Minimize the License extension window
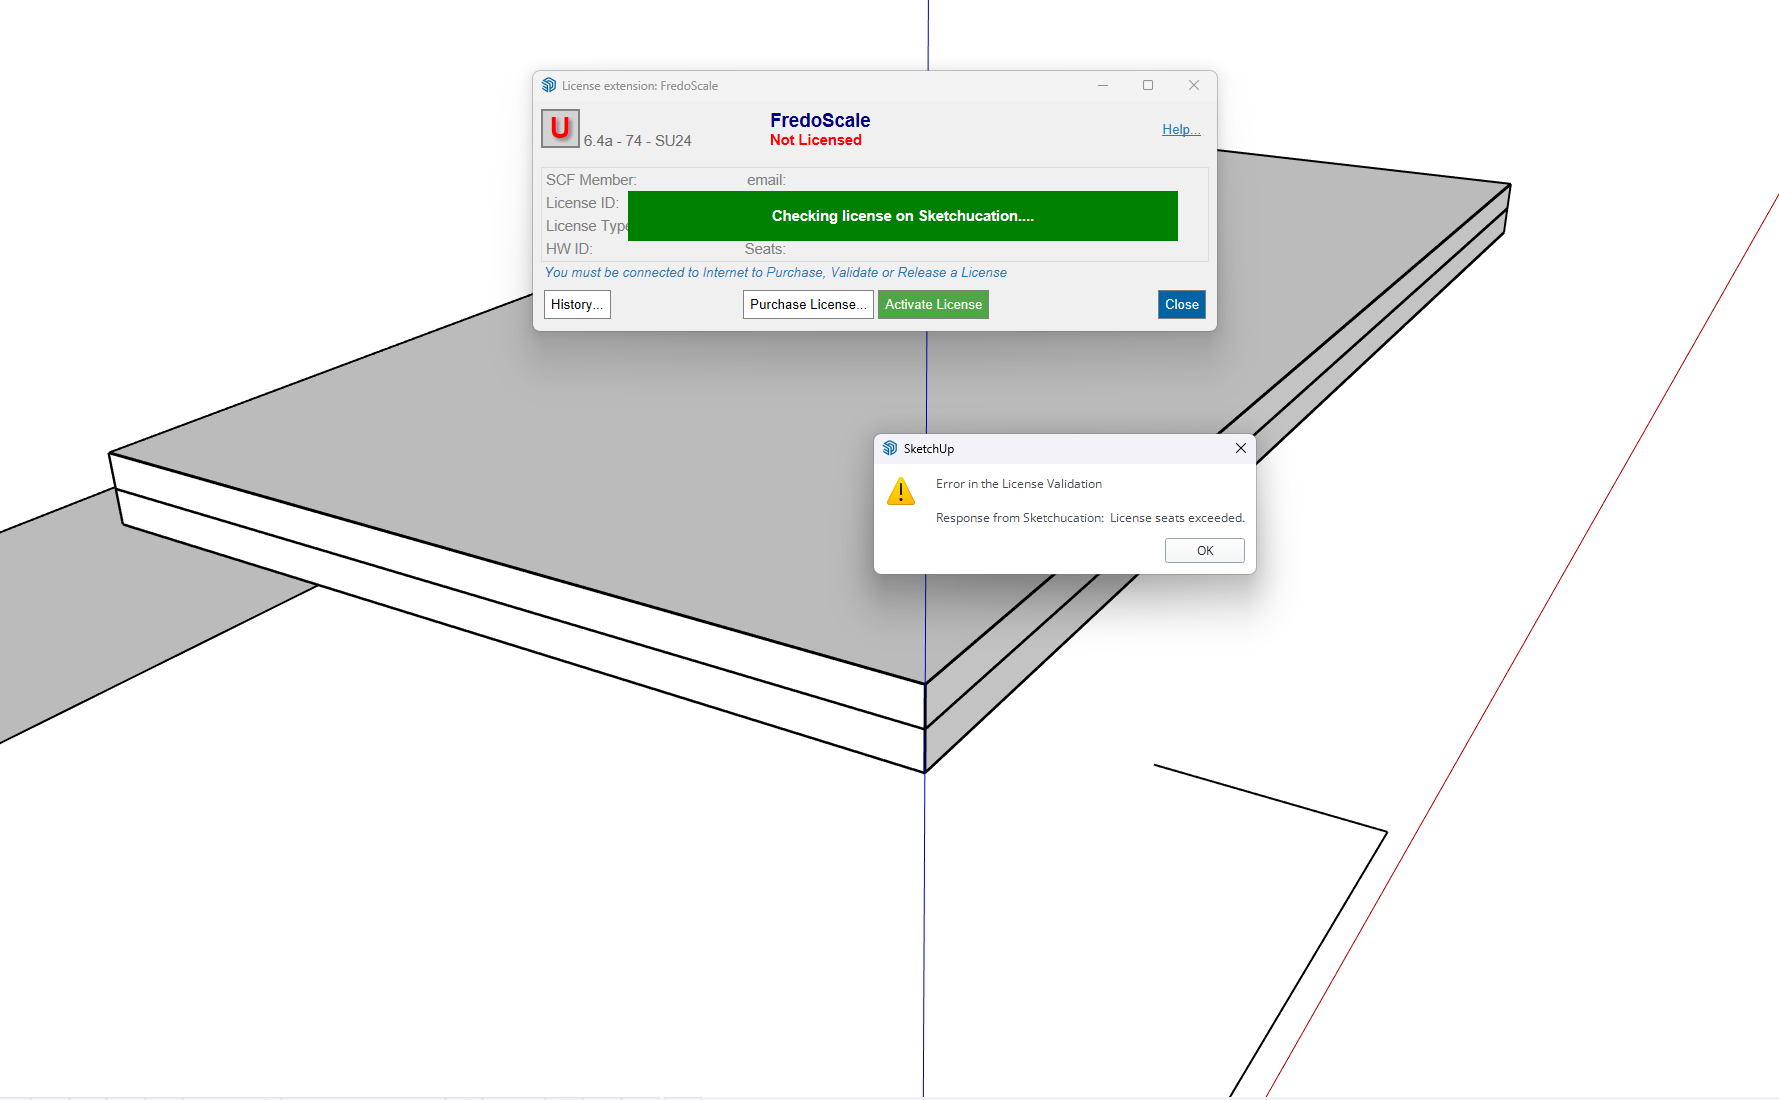The height and width of the screenshot is (1100, 1779). coord(1103,85)
